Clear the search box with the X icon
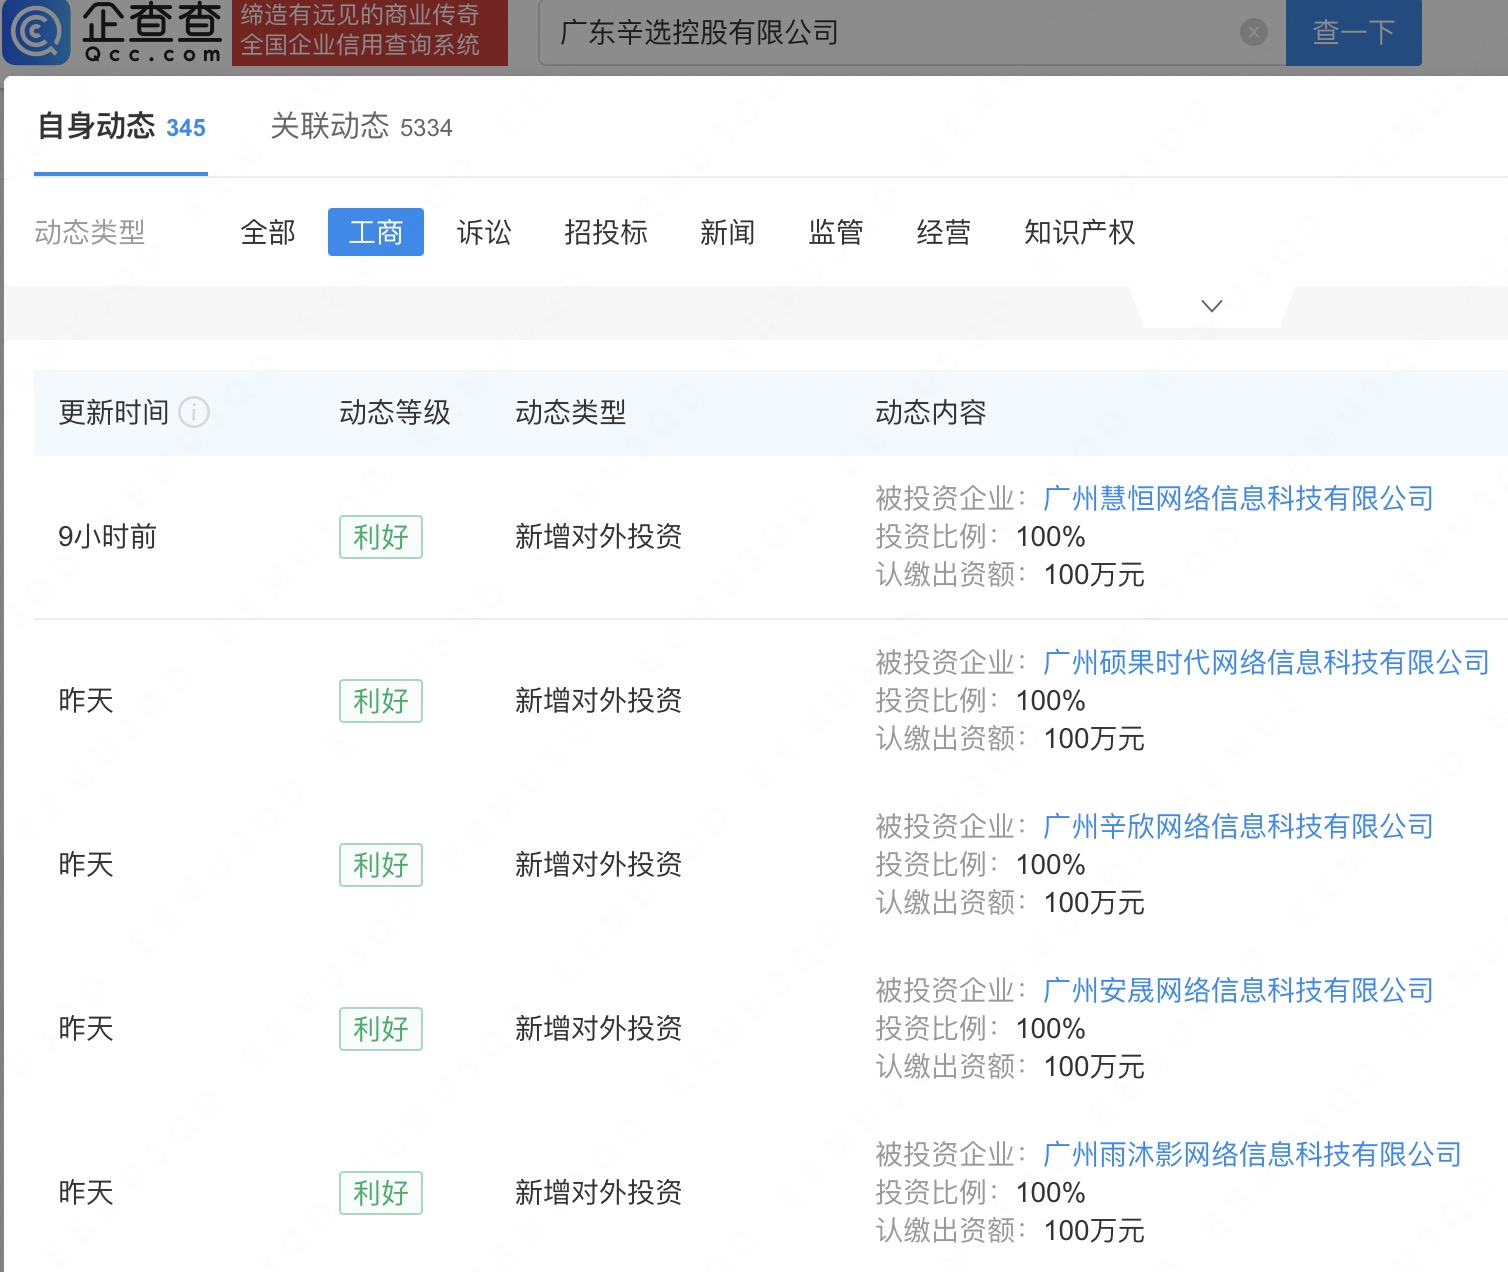 (x=1253, y=33)
